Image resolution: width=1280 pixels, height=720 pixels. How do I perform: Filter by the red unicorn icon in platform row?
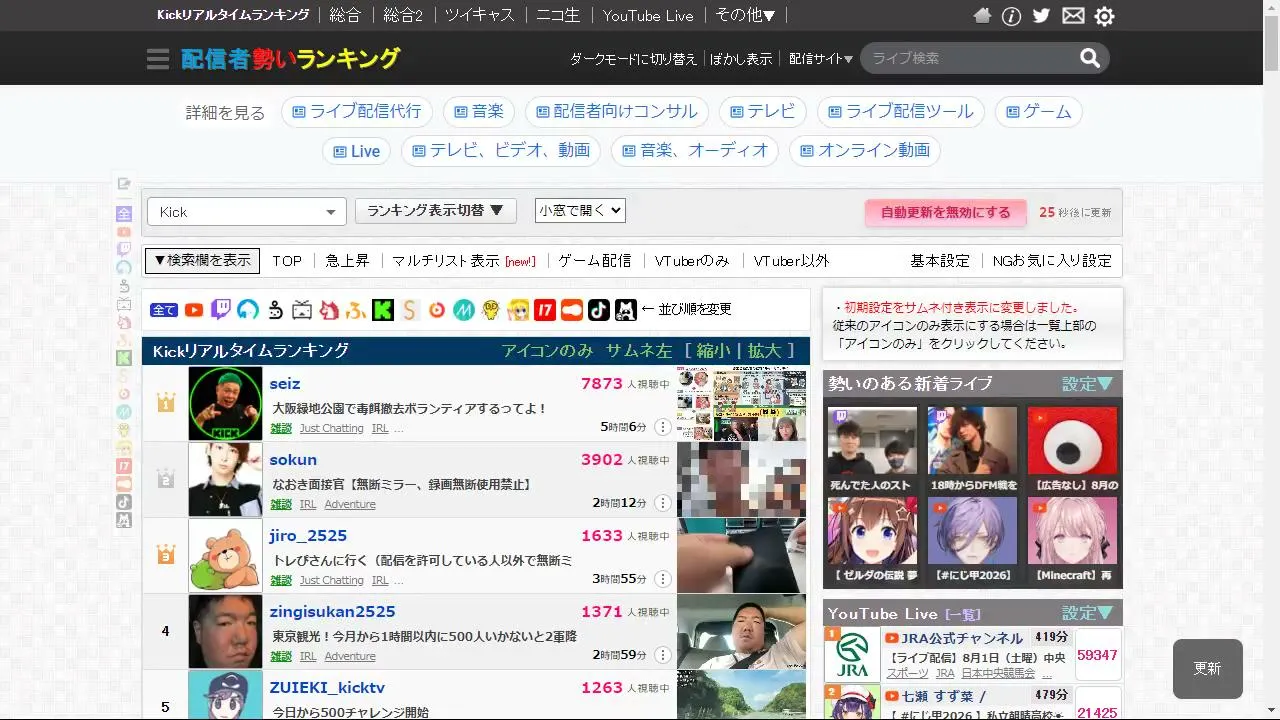(x=329, y=310)
